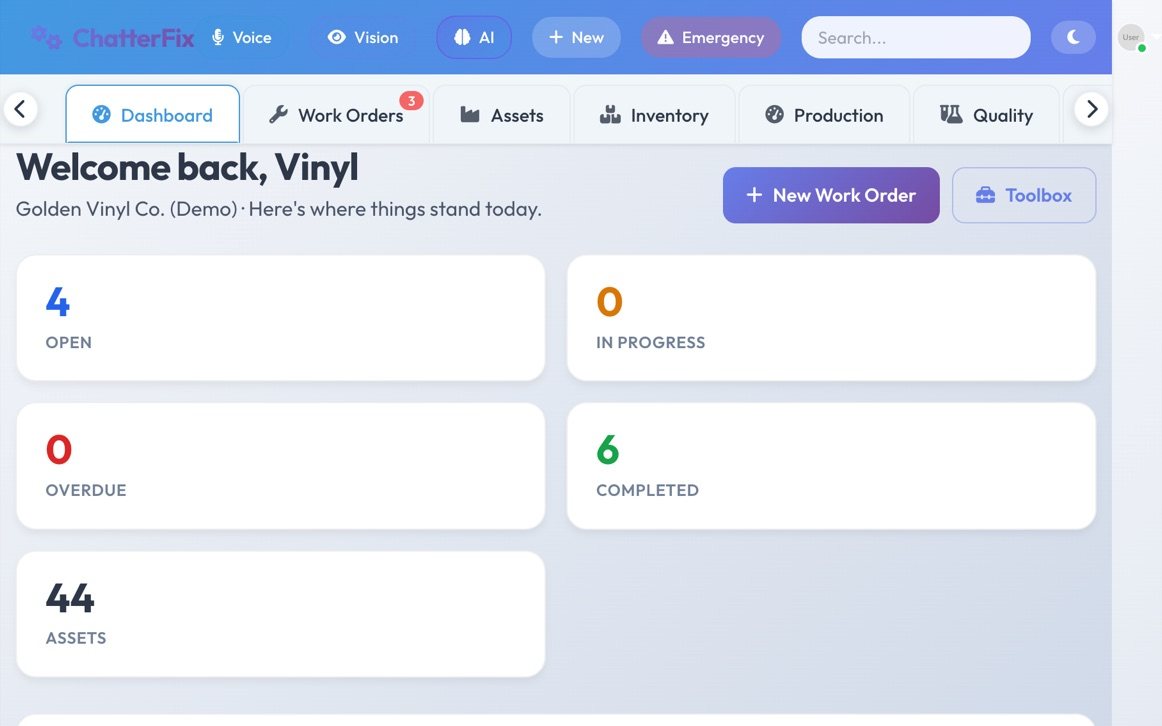Open the Work Orders tab
1162x726 pixels.
click(x=337, y=115)
